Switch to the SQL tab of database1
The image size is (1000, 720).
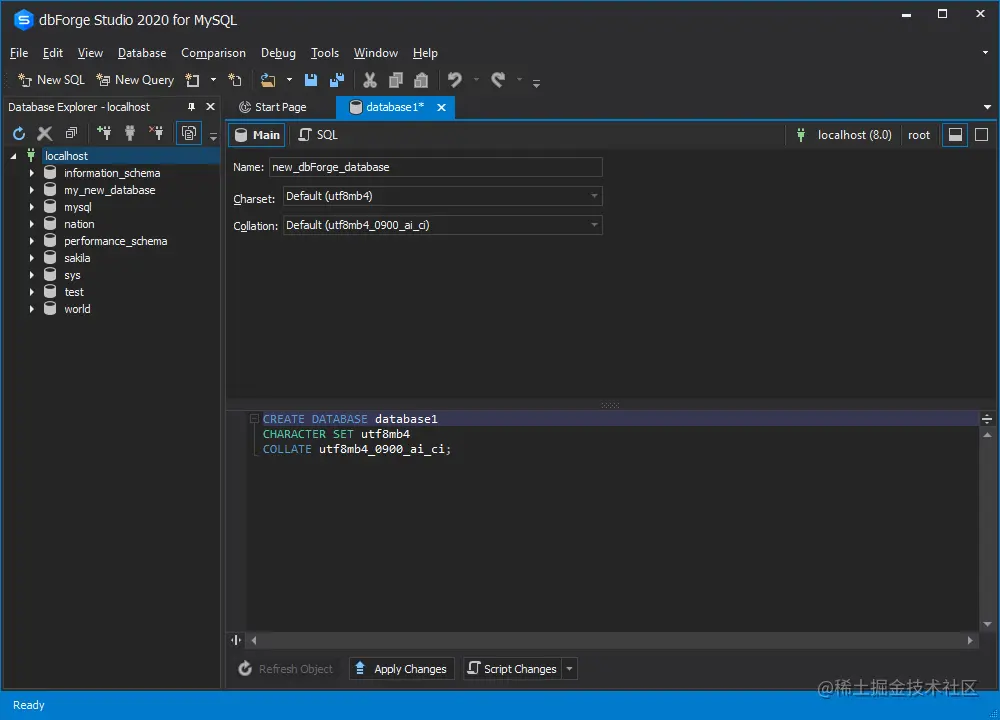pyautogui.click(x=317, y=134)
